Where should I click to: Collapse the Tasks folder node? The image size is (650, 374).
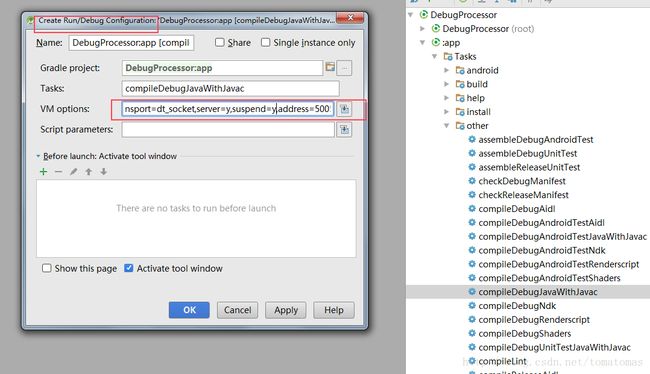pos(434,56)
